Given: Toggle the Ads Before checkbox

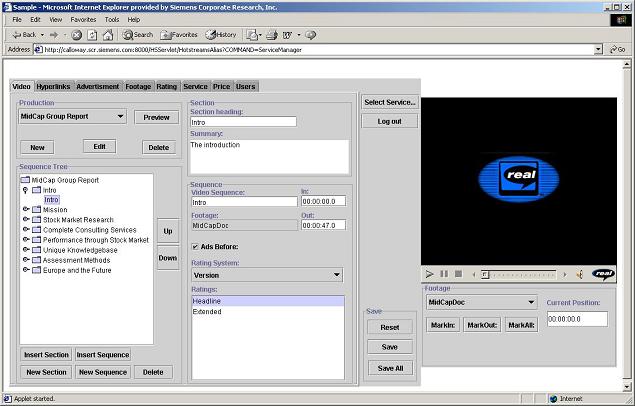Looking at the screenshot, I should point(195,246).
